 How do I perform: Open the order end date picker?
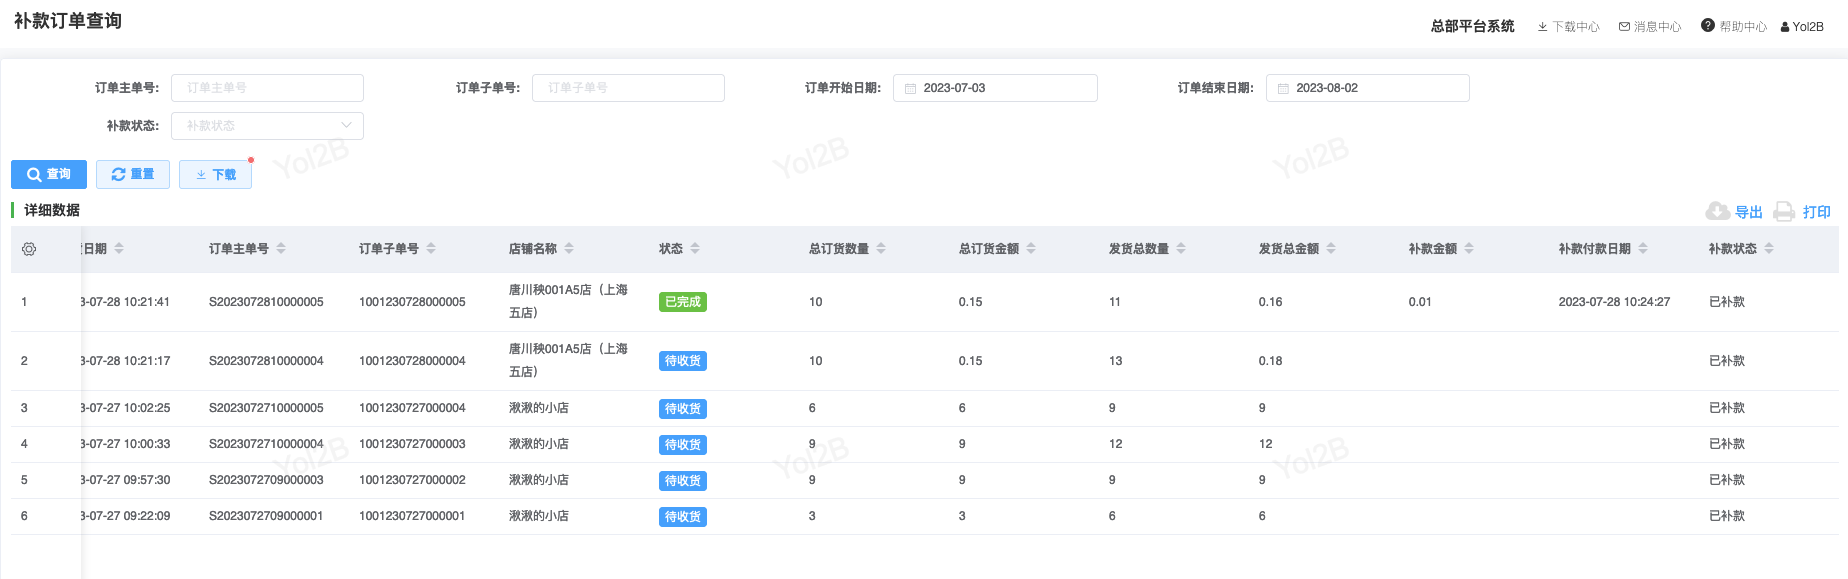tap(1367, 88)
